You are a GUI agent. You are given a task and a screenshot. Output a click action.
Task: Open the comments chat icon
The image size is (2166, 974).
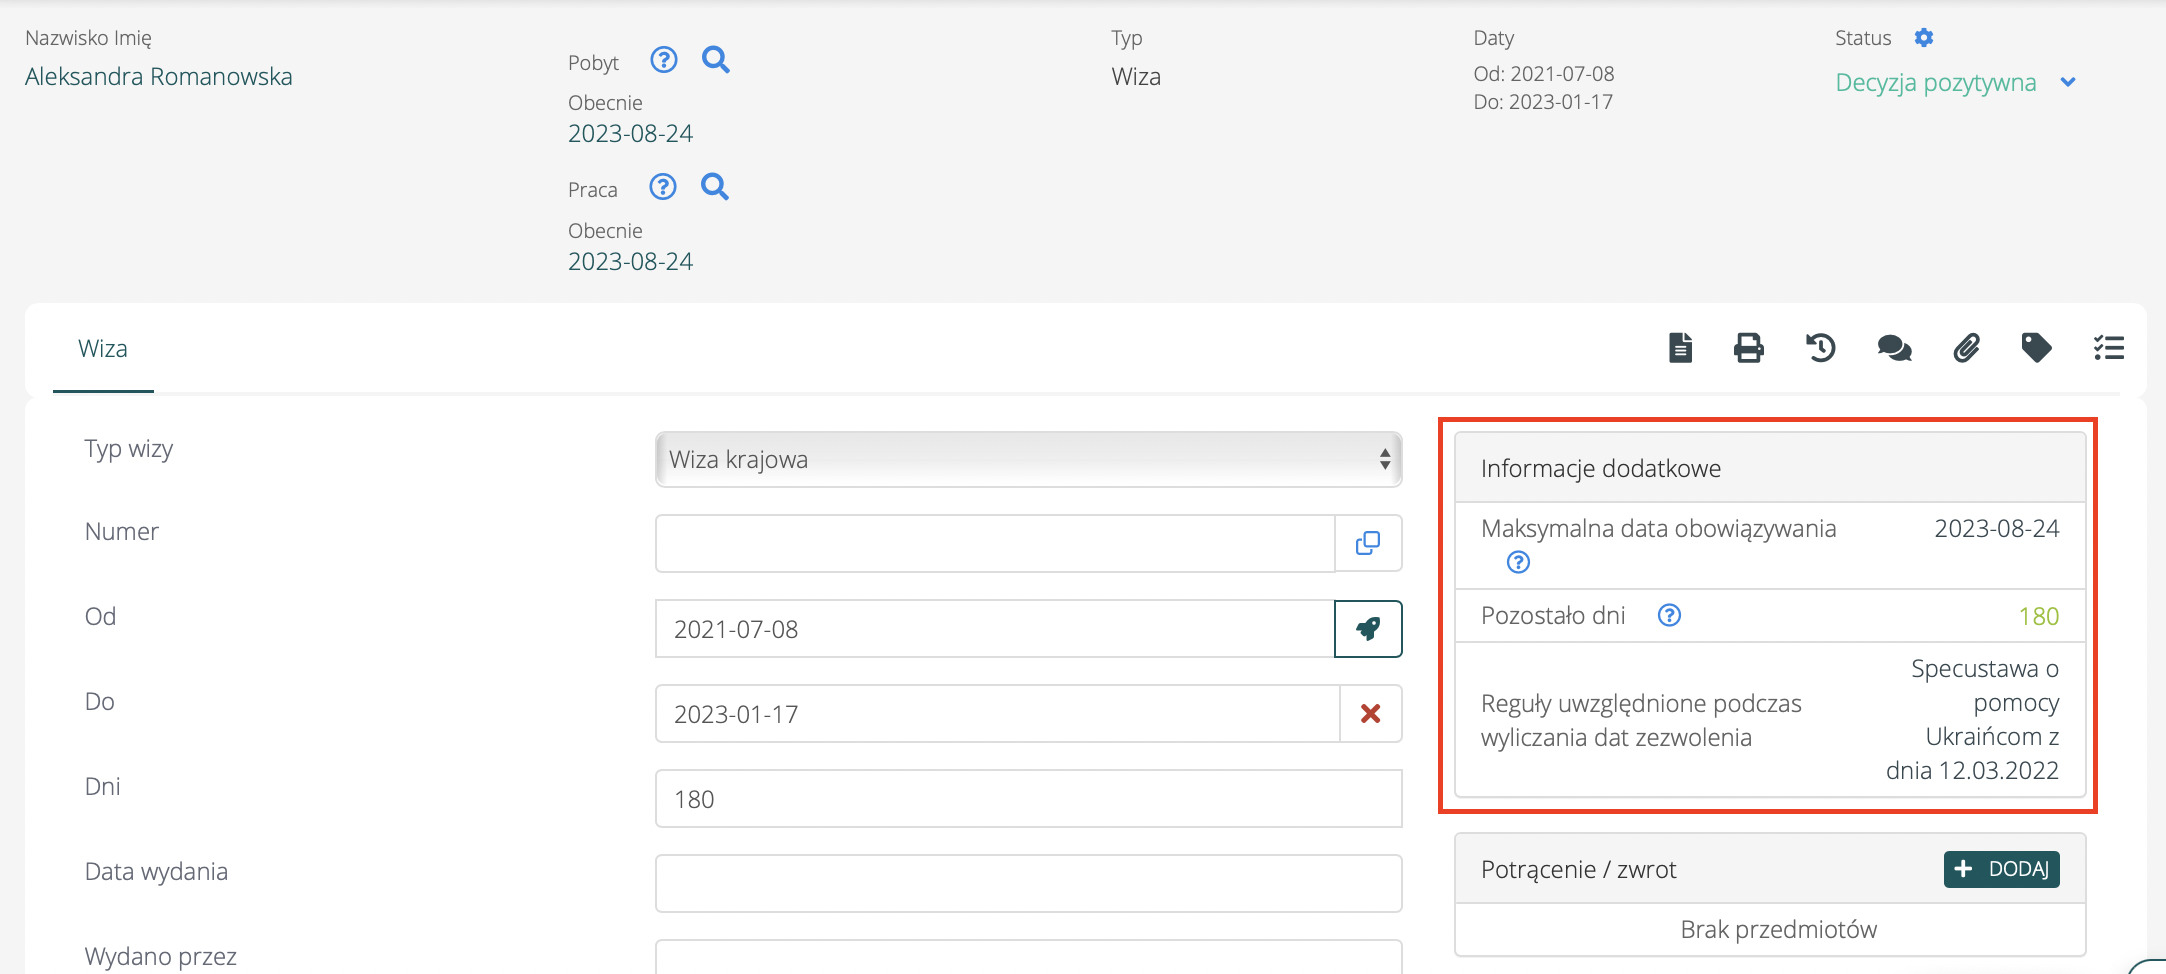(1894, 348)
